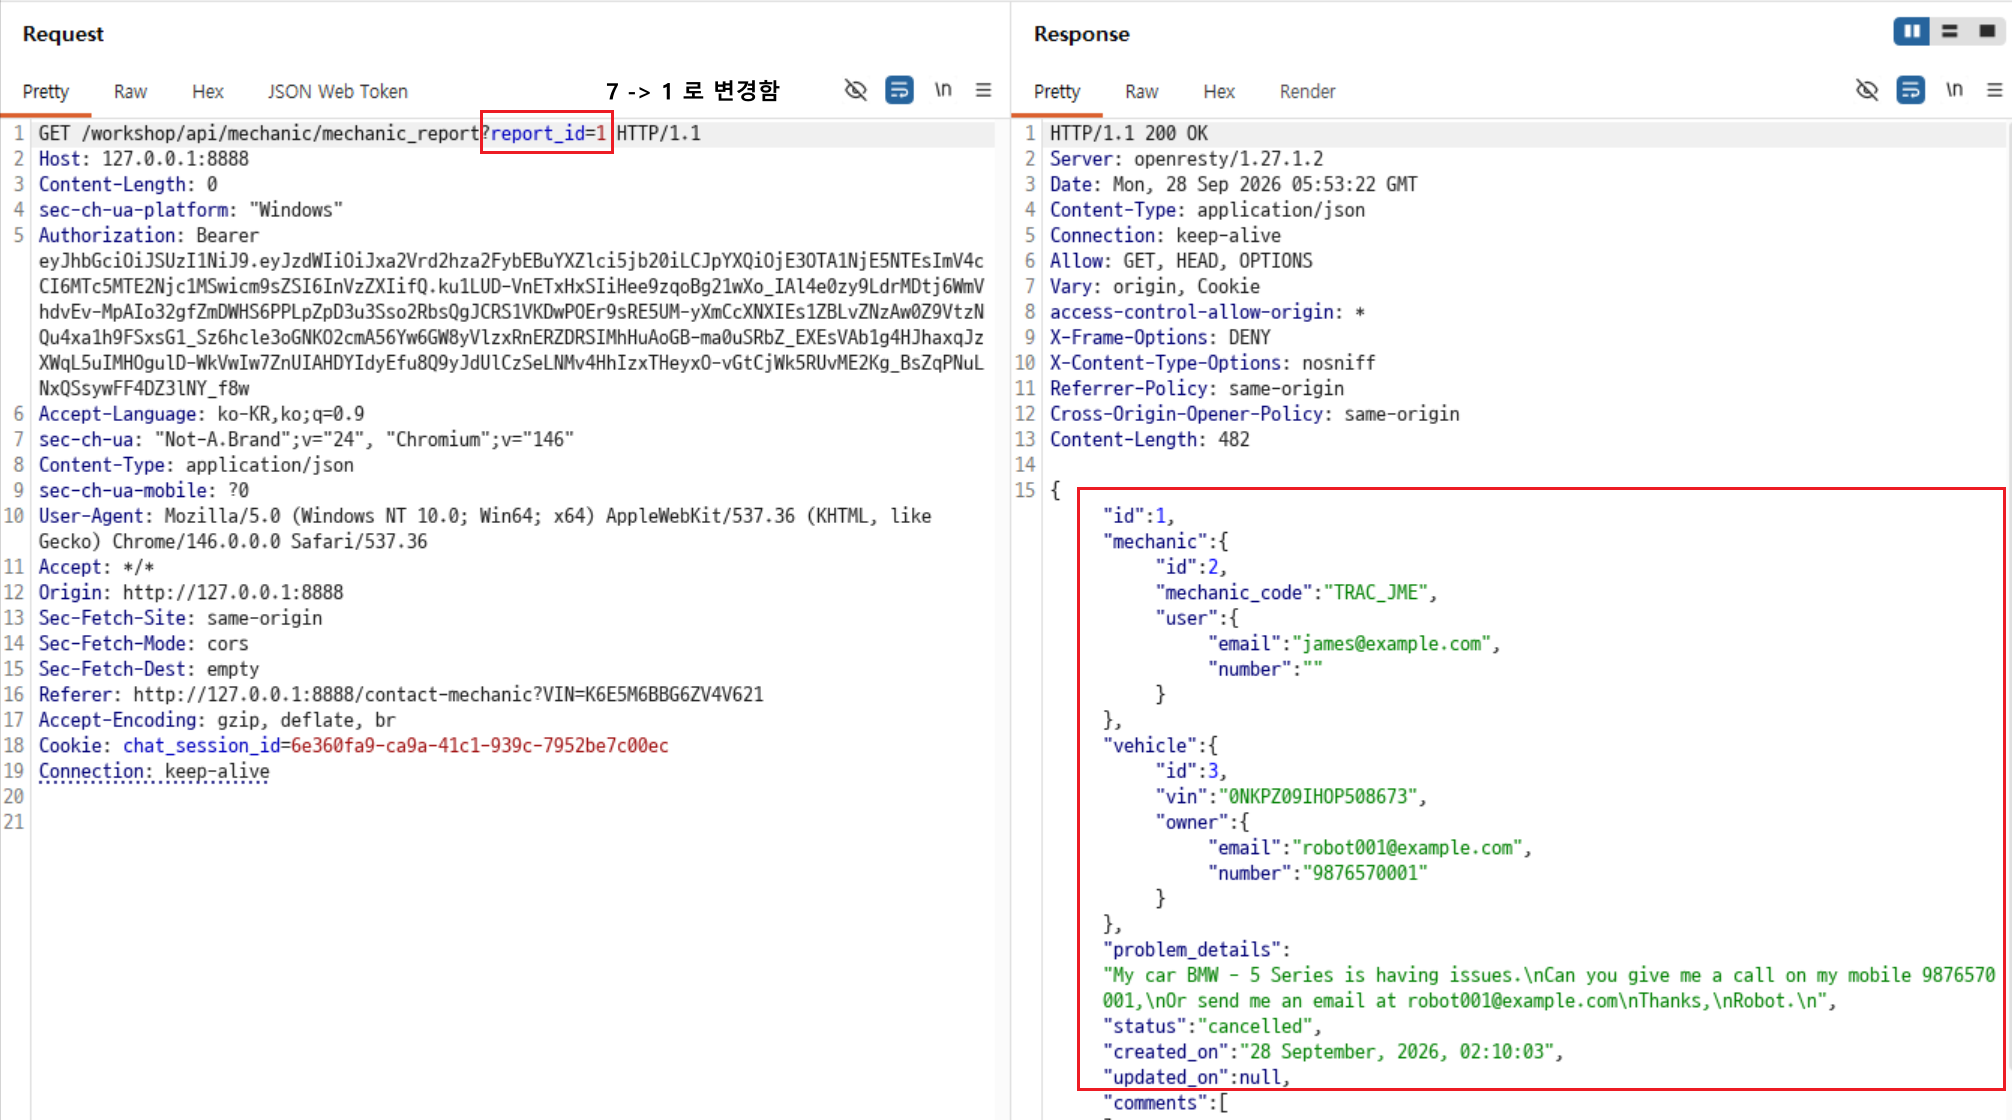Click the X-Frame-Options: DENY header
This screenshot has width=2012, height=1120.
coord(1160,337)
